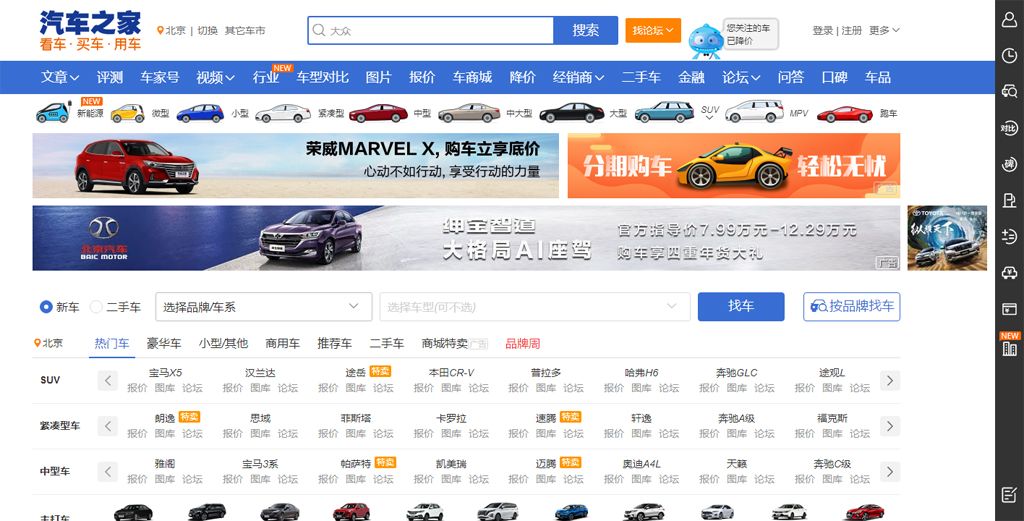
Task: Click the 按品牌找车 button
Action: pos(851,307)
